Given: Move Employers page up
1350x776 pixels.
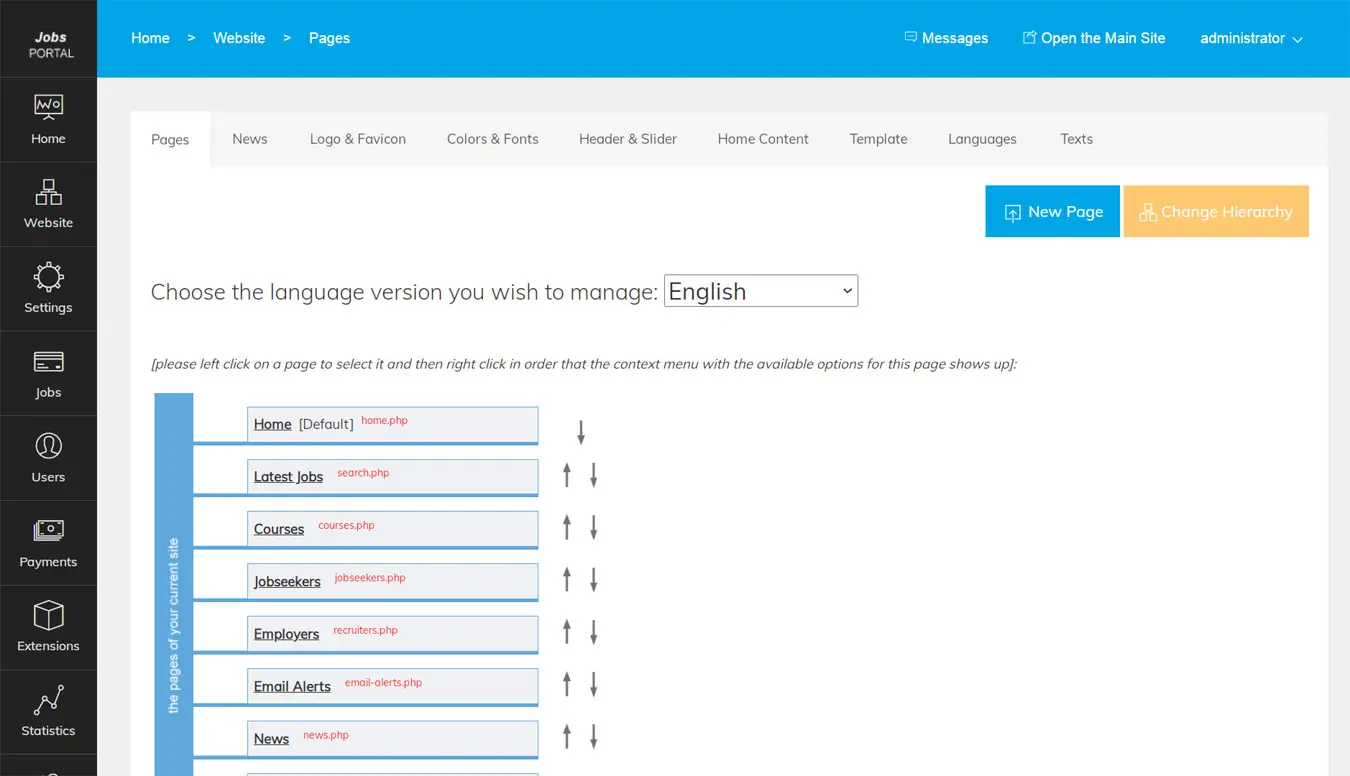Looking at the screenshot, I should coord(567,632).
